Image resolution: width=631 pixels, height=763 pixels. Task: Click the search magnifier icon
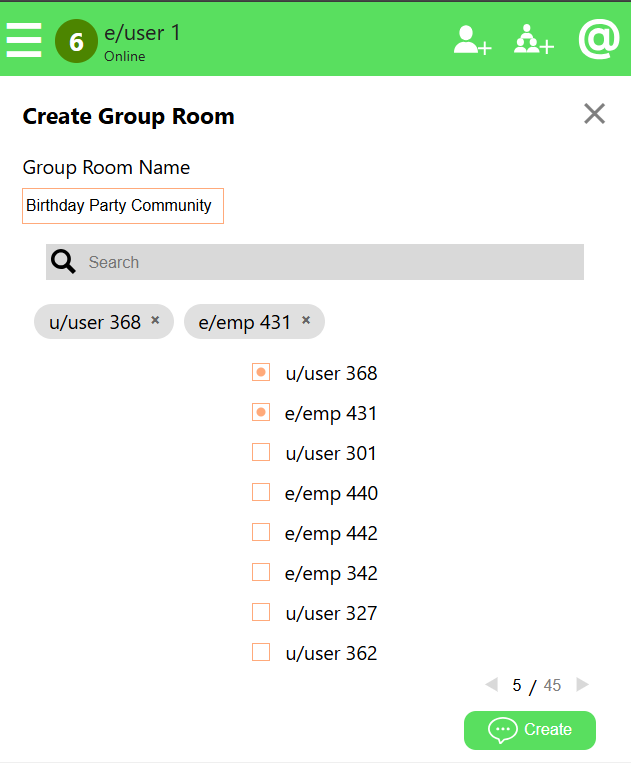coord(64,262)
